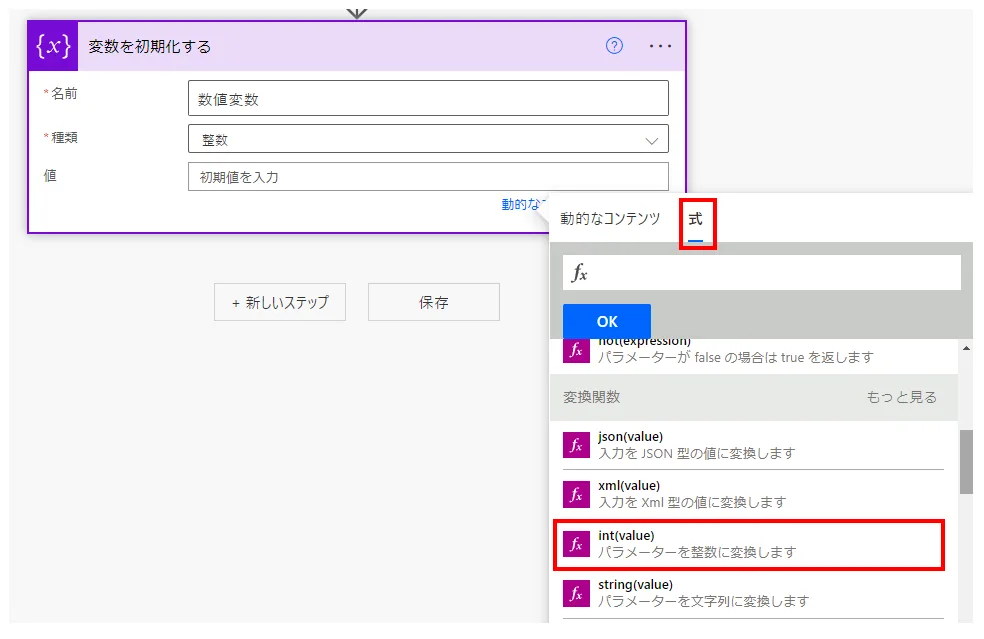Click the fx icon beside string(value)
Viewport: 984px width, 639px height.
[x=576, y=593]
